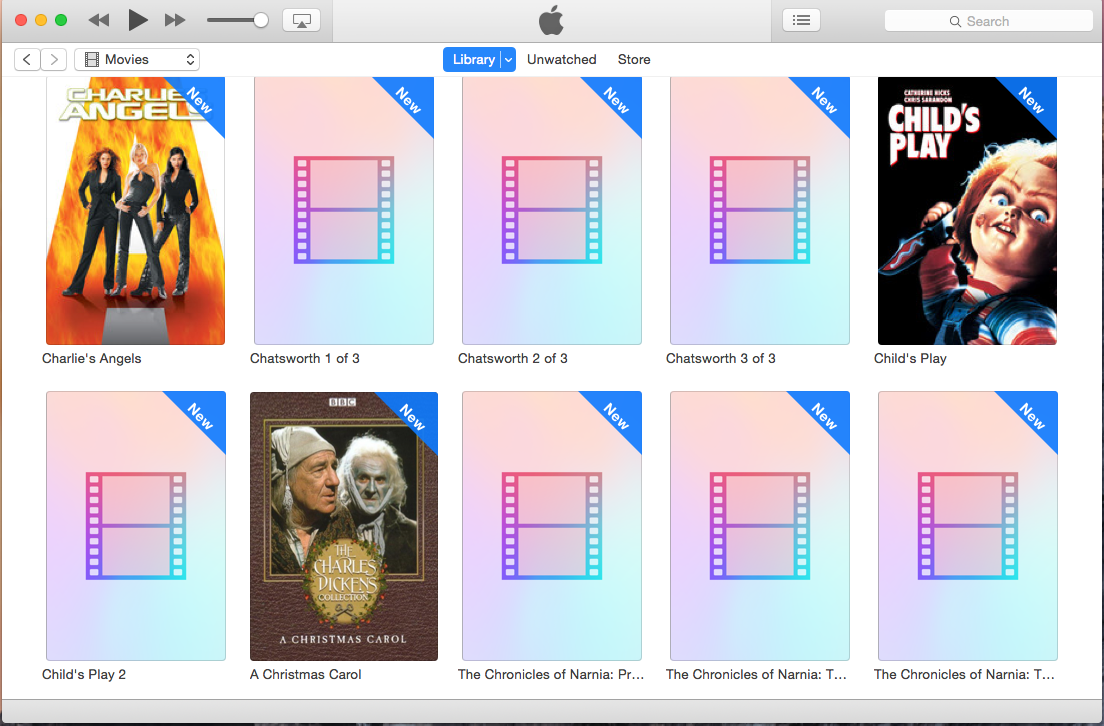Switch to the Store tab
1104x726 pixels.
pyautogui.click(x=634, y=59)
